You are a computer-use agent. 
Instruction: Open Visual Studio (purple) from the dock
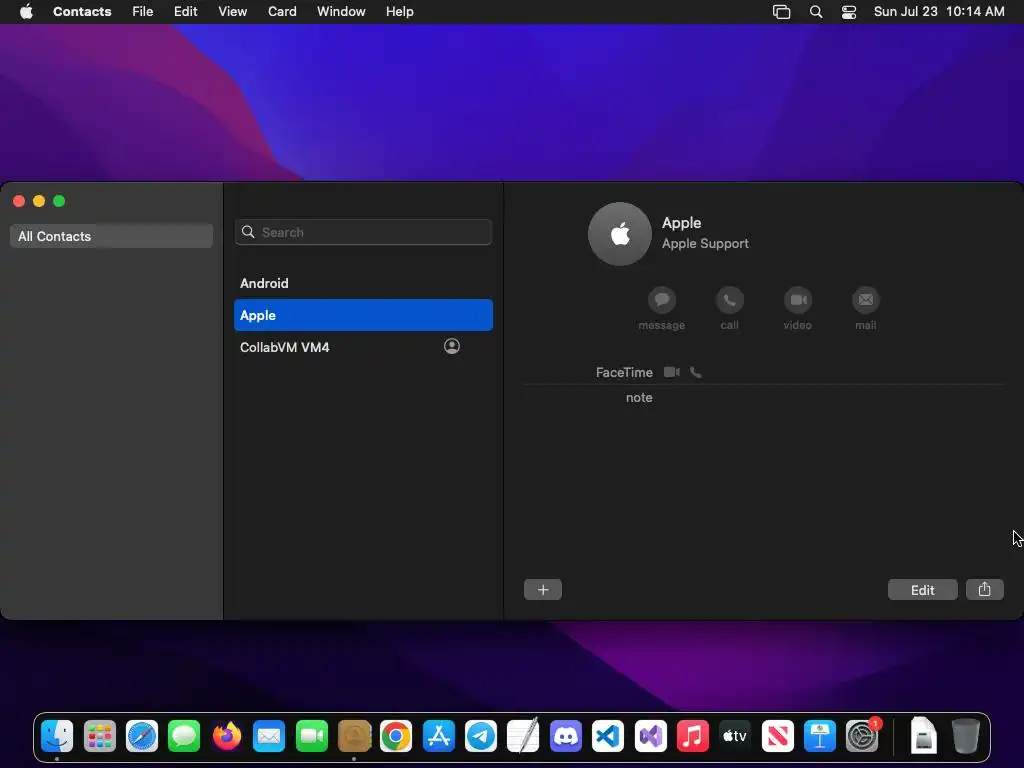tap(650, 736)
